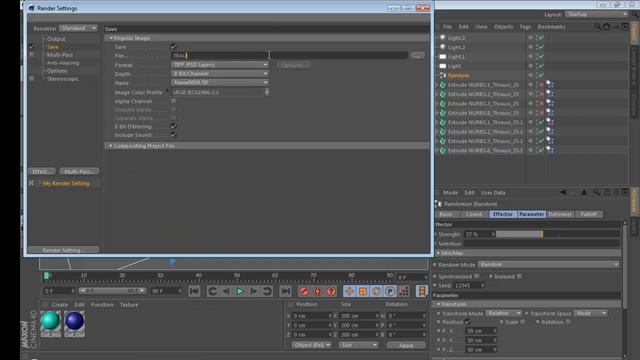Viewport: 640px width, 360px height.
Task: Open the Bookmarks menu in Object Manager
Action: 551,27
